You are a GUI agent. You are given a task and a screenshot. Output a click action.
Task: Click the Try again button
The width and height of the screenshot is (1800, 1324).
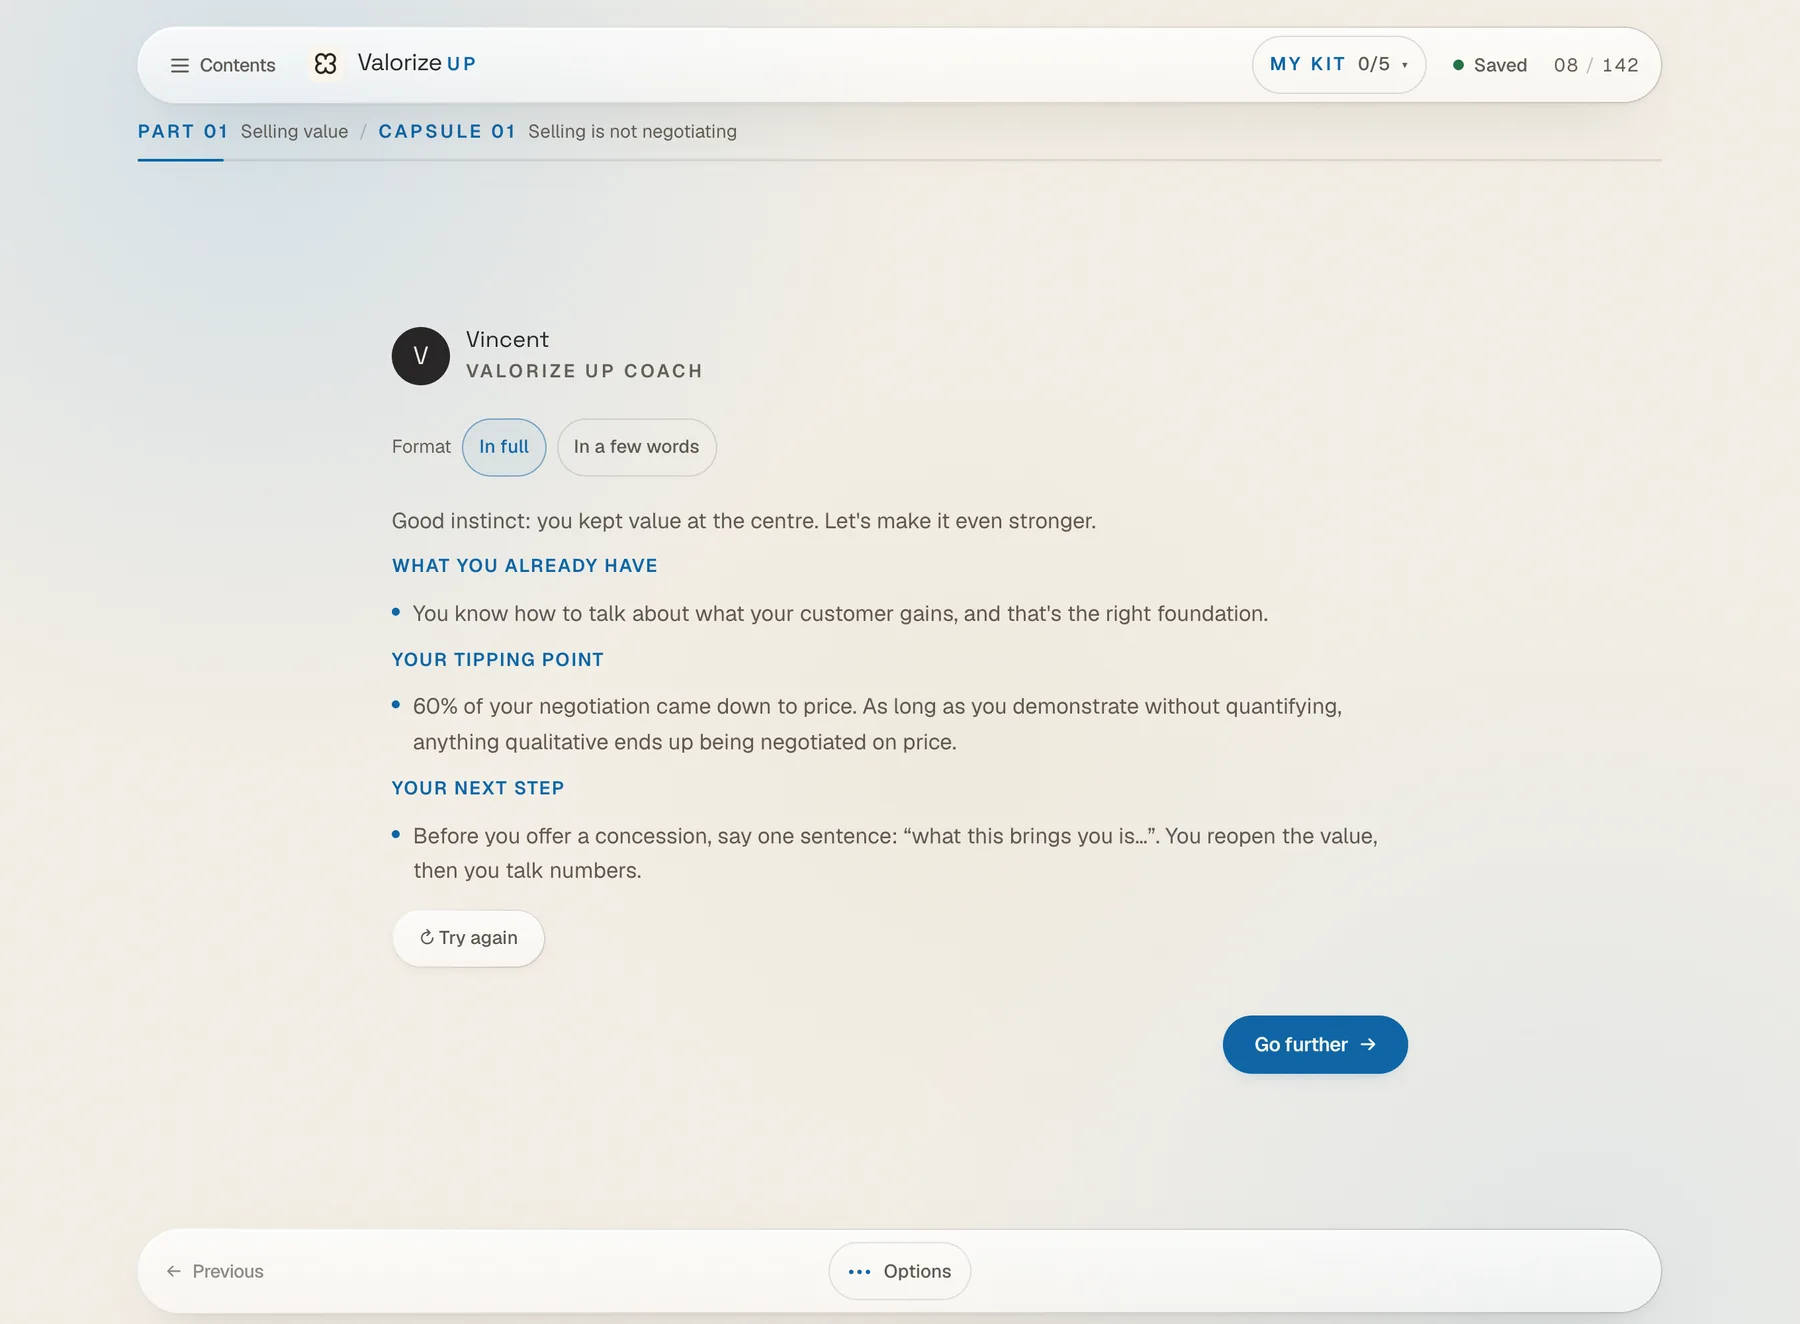point(468,938)
